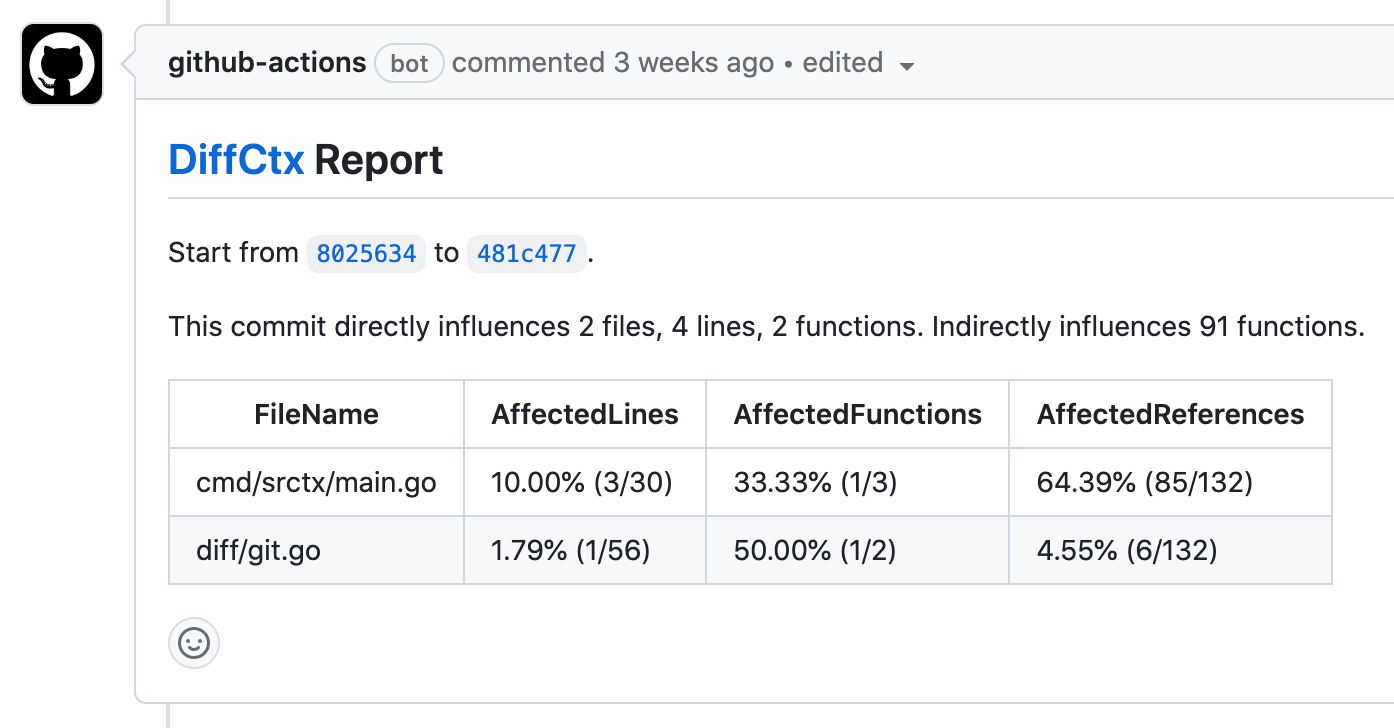Open the add reaction smiley icon
1394x728 pixels.
[x=194, y=643]
